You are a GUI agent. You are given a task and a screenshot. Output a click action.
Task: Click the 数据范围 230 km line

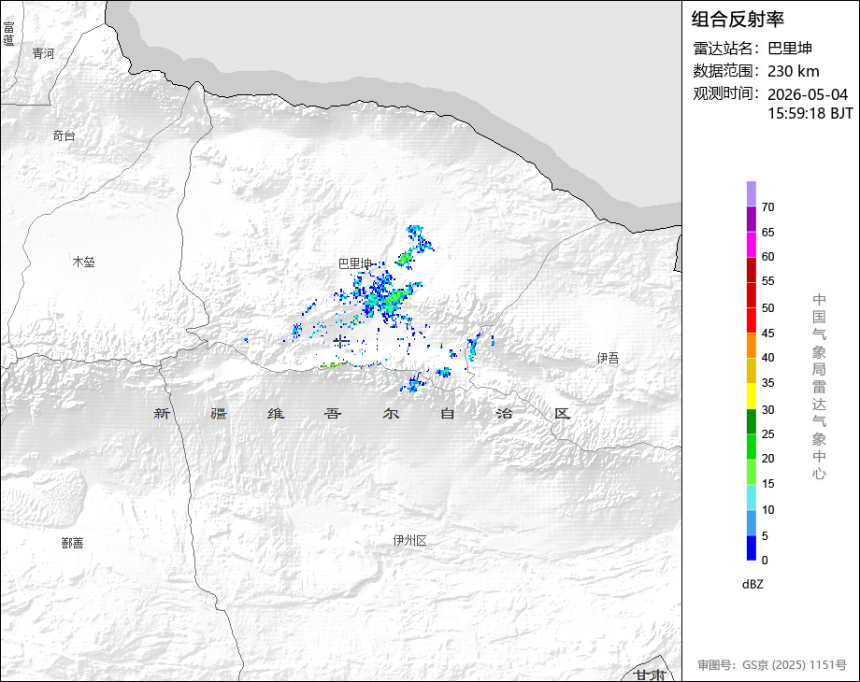(x=756, y=71)
